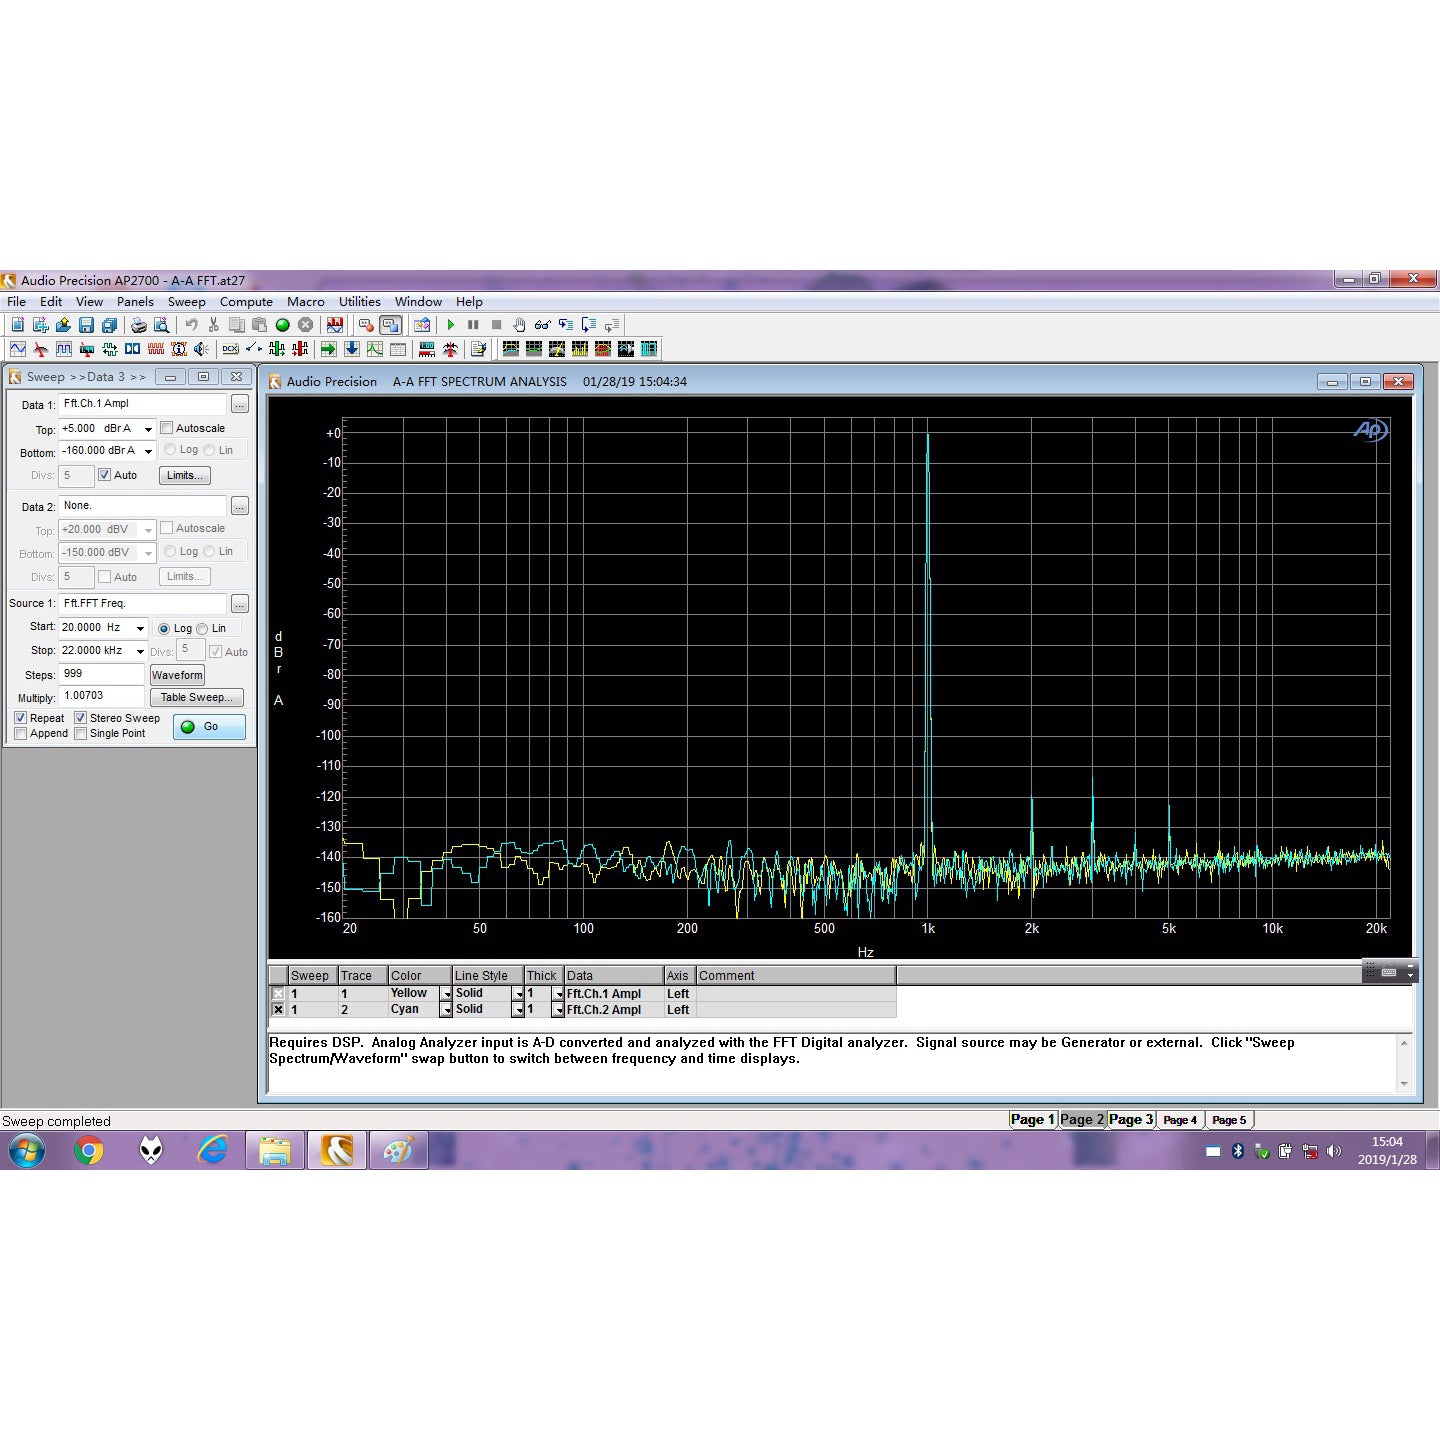
Task: Click the Table Sweep... button
Action: (196, 698)
